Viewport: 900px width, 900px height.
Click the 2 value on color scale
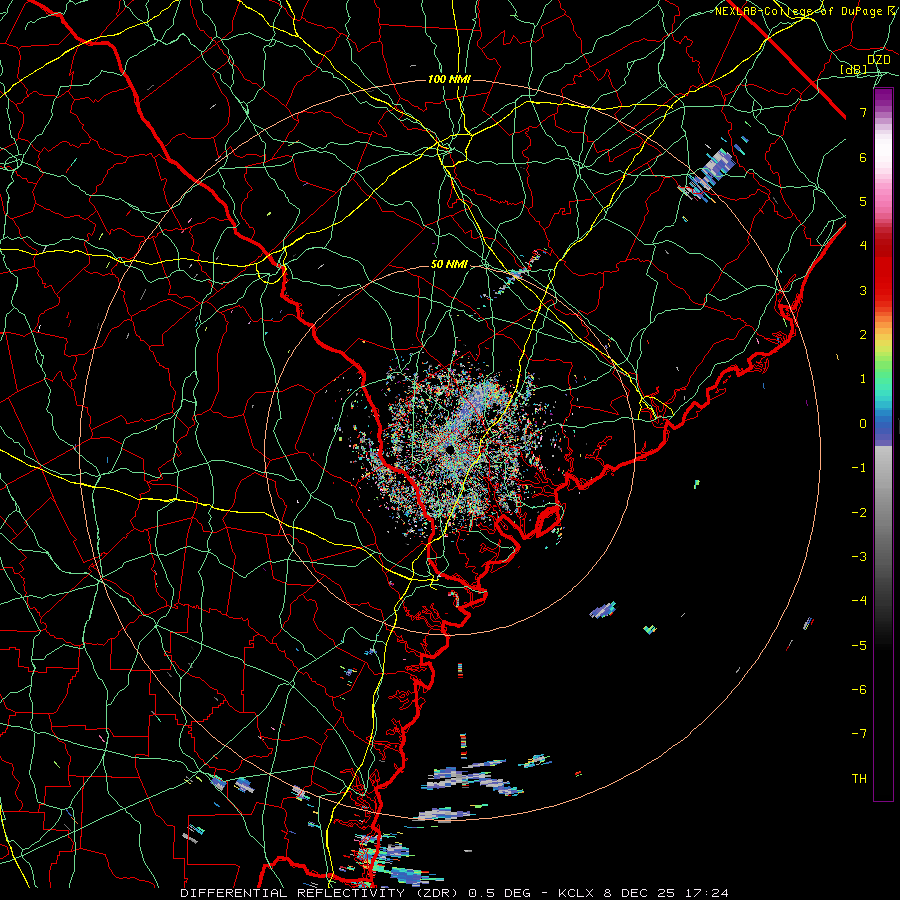863,335
